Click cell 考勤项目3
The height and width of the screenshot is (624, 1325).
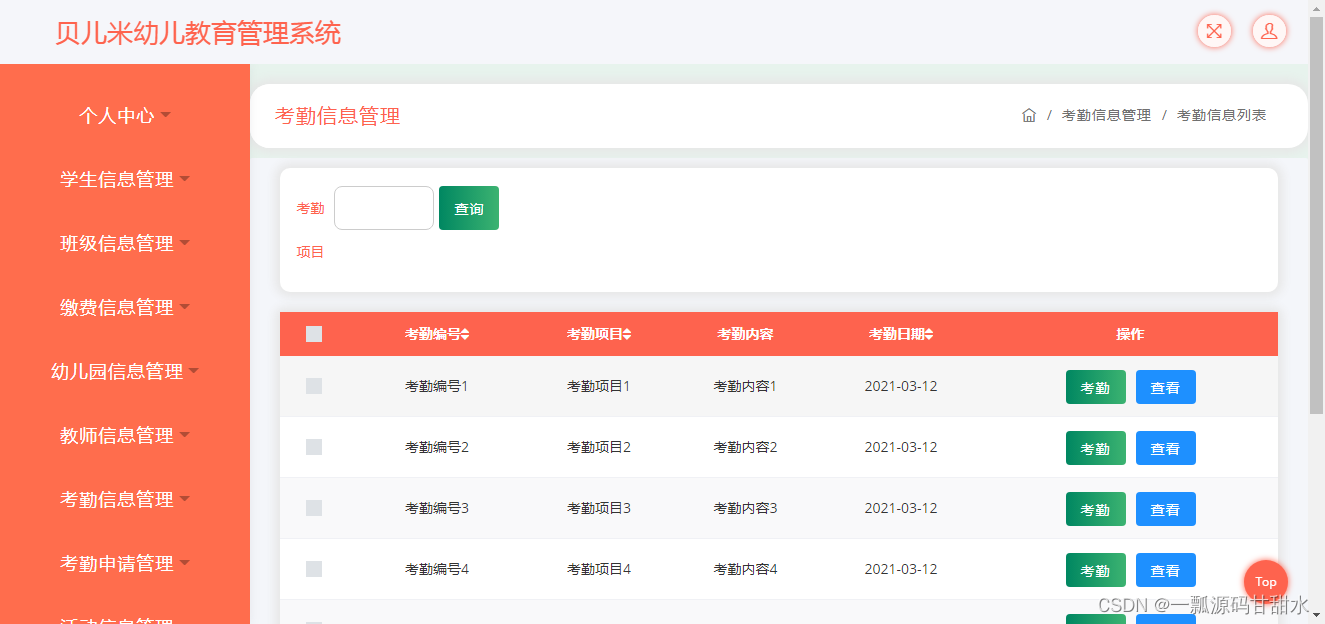pyautogui.click(x=599, y=508)
